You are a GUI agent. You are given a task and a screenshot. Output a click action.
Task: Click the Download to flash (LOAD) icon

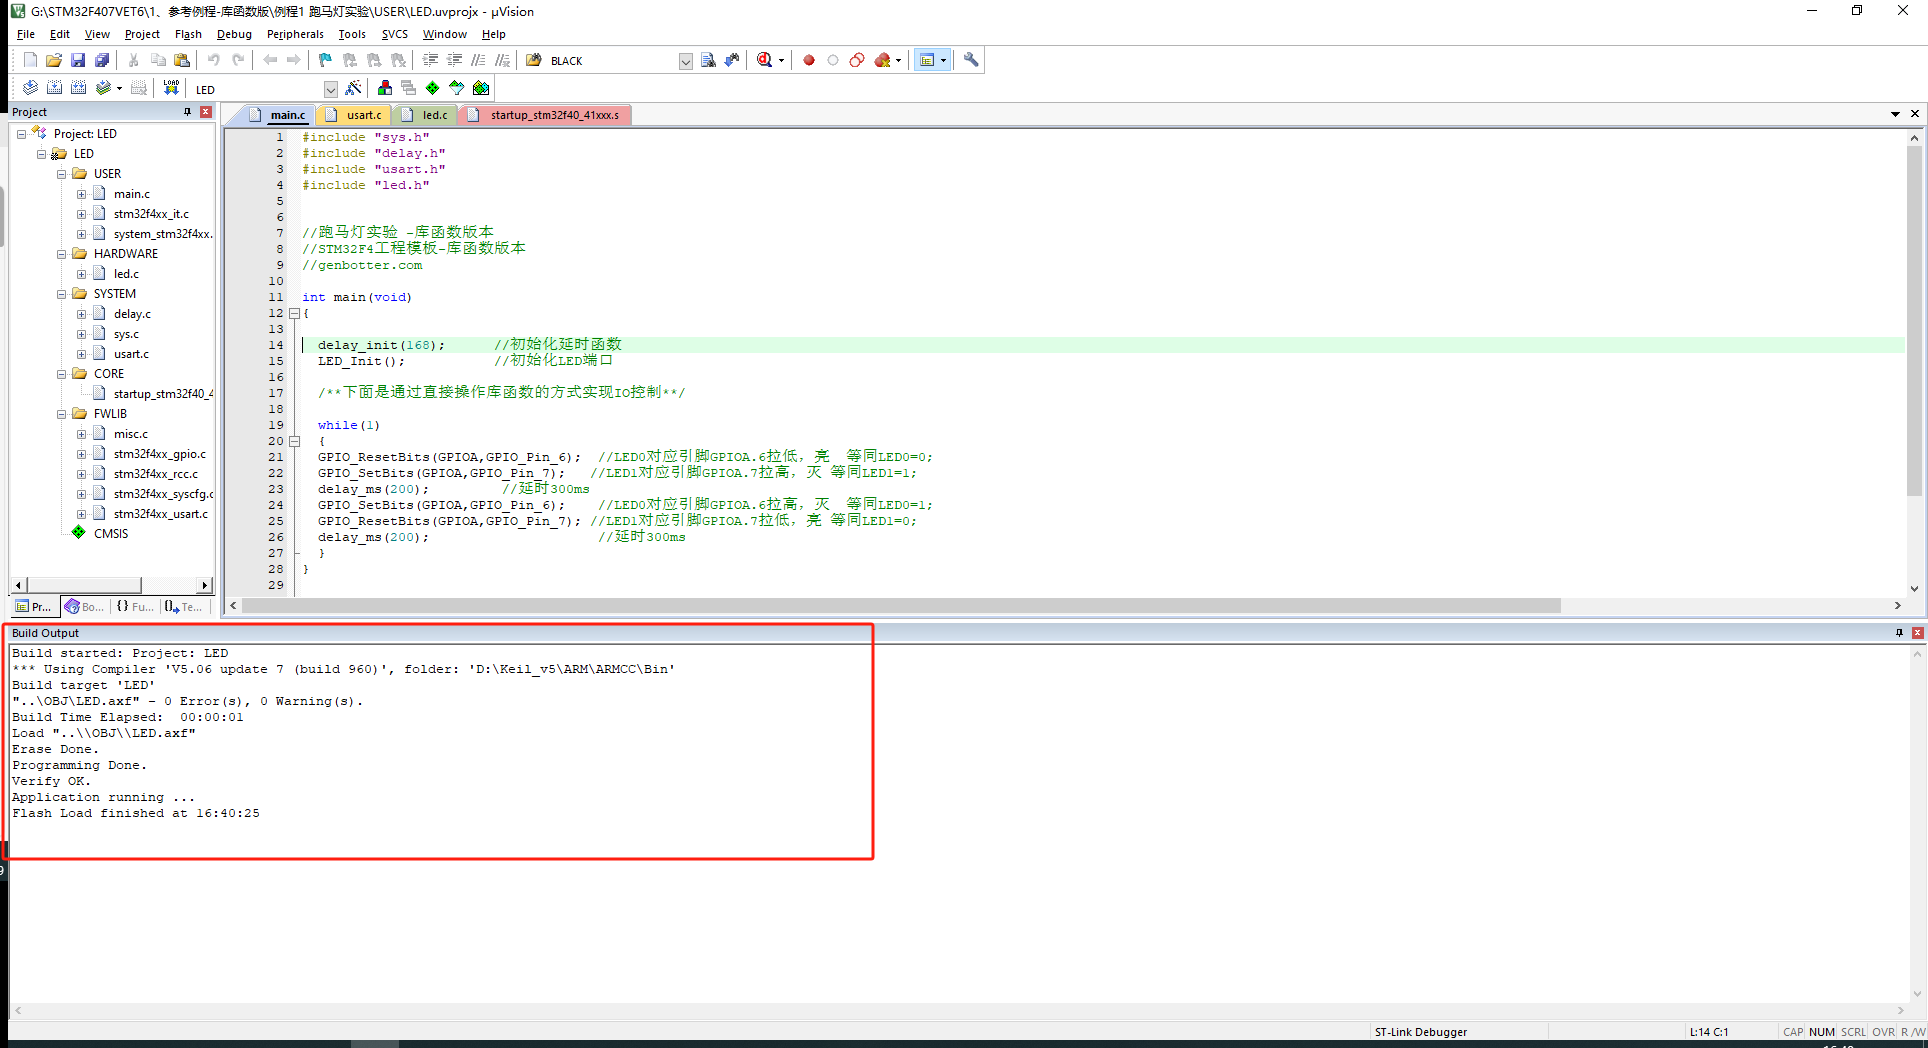(171, 88)
